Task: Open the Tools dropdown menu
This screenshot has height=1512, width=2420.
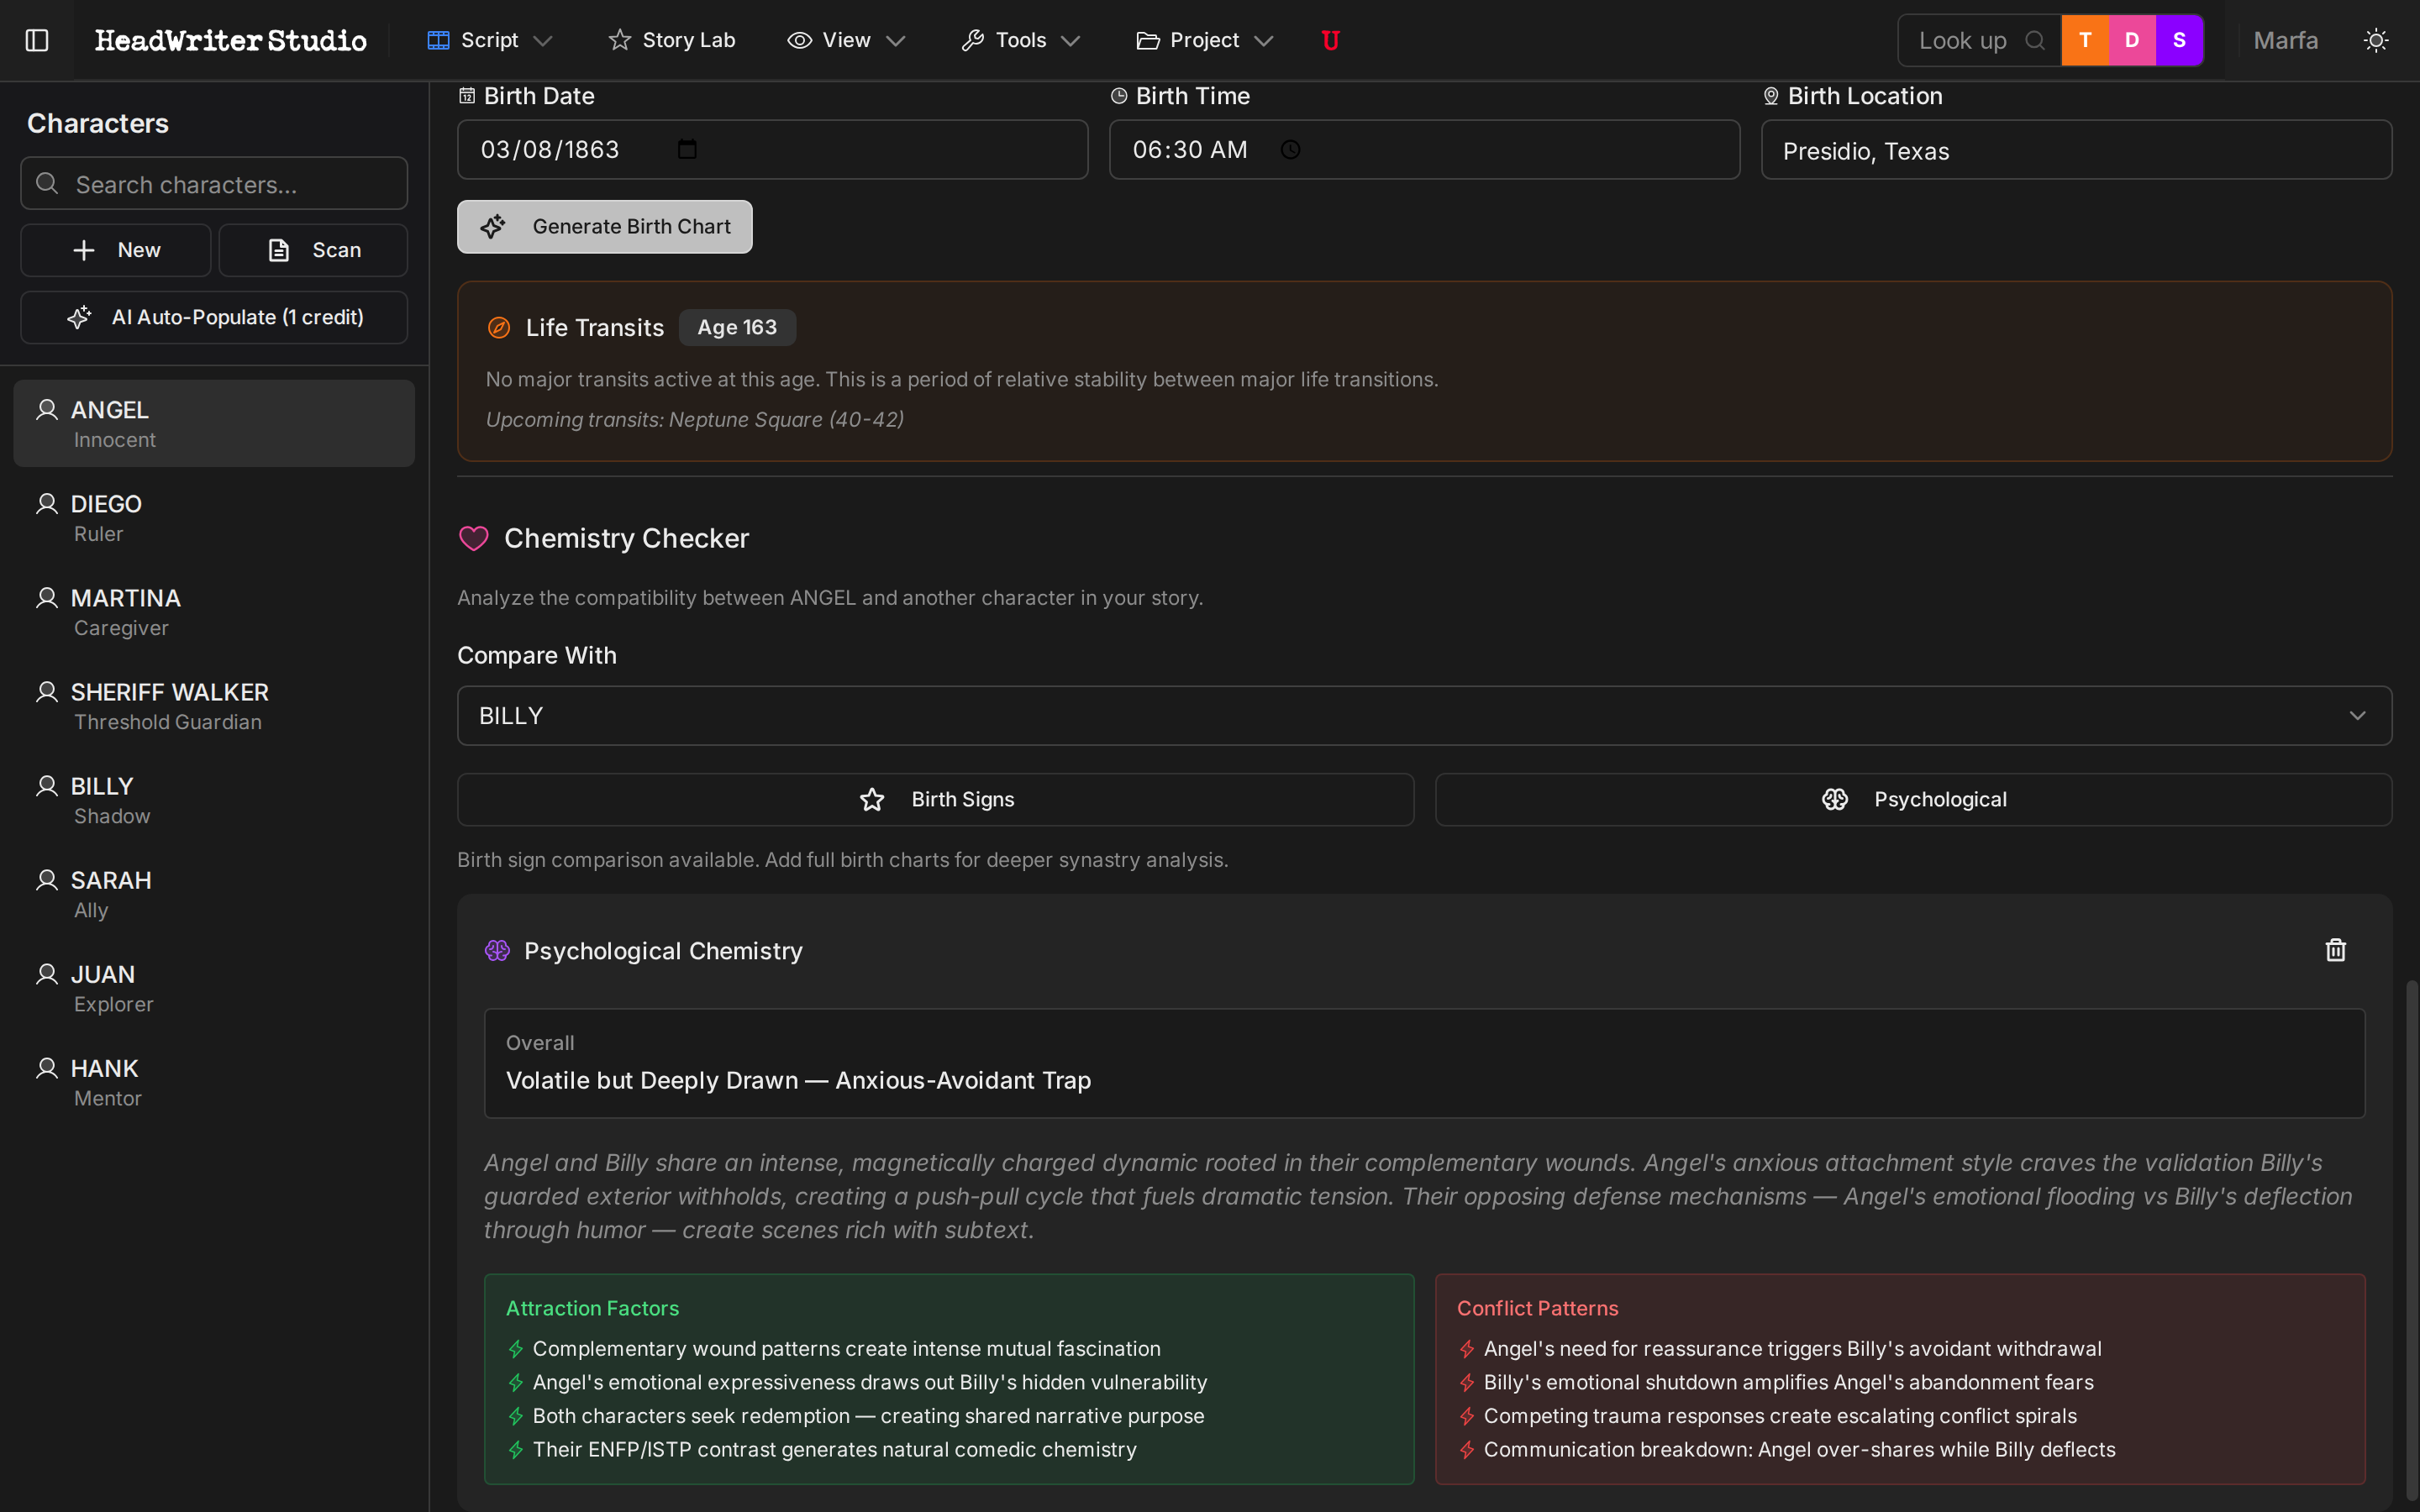Action: (1021, 40)
